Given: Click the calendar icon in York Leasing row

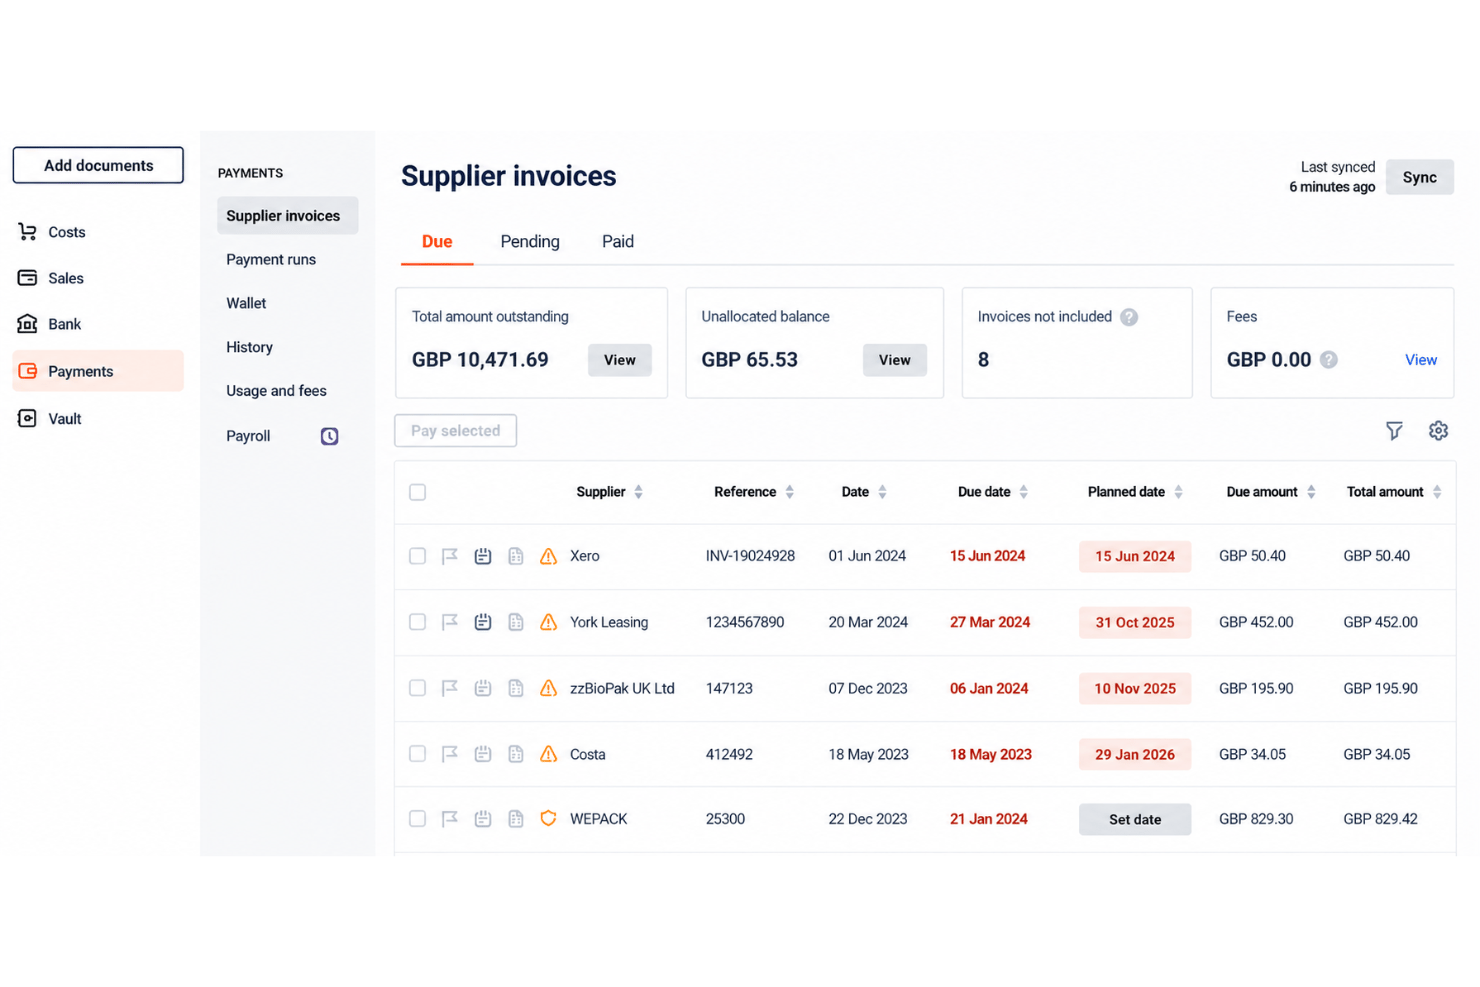Looking at the screenshot, I should [x=483, y=622].
